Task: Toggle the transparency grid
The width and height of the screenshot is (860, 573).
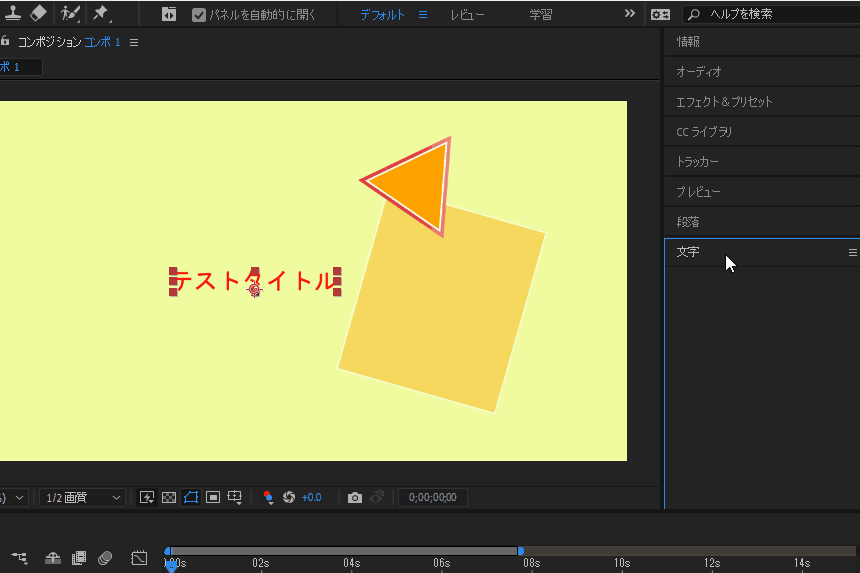Action: (x=169, y=497)
